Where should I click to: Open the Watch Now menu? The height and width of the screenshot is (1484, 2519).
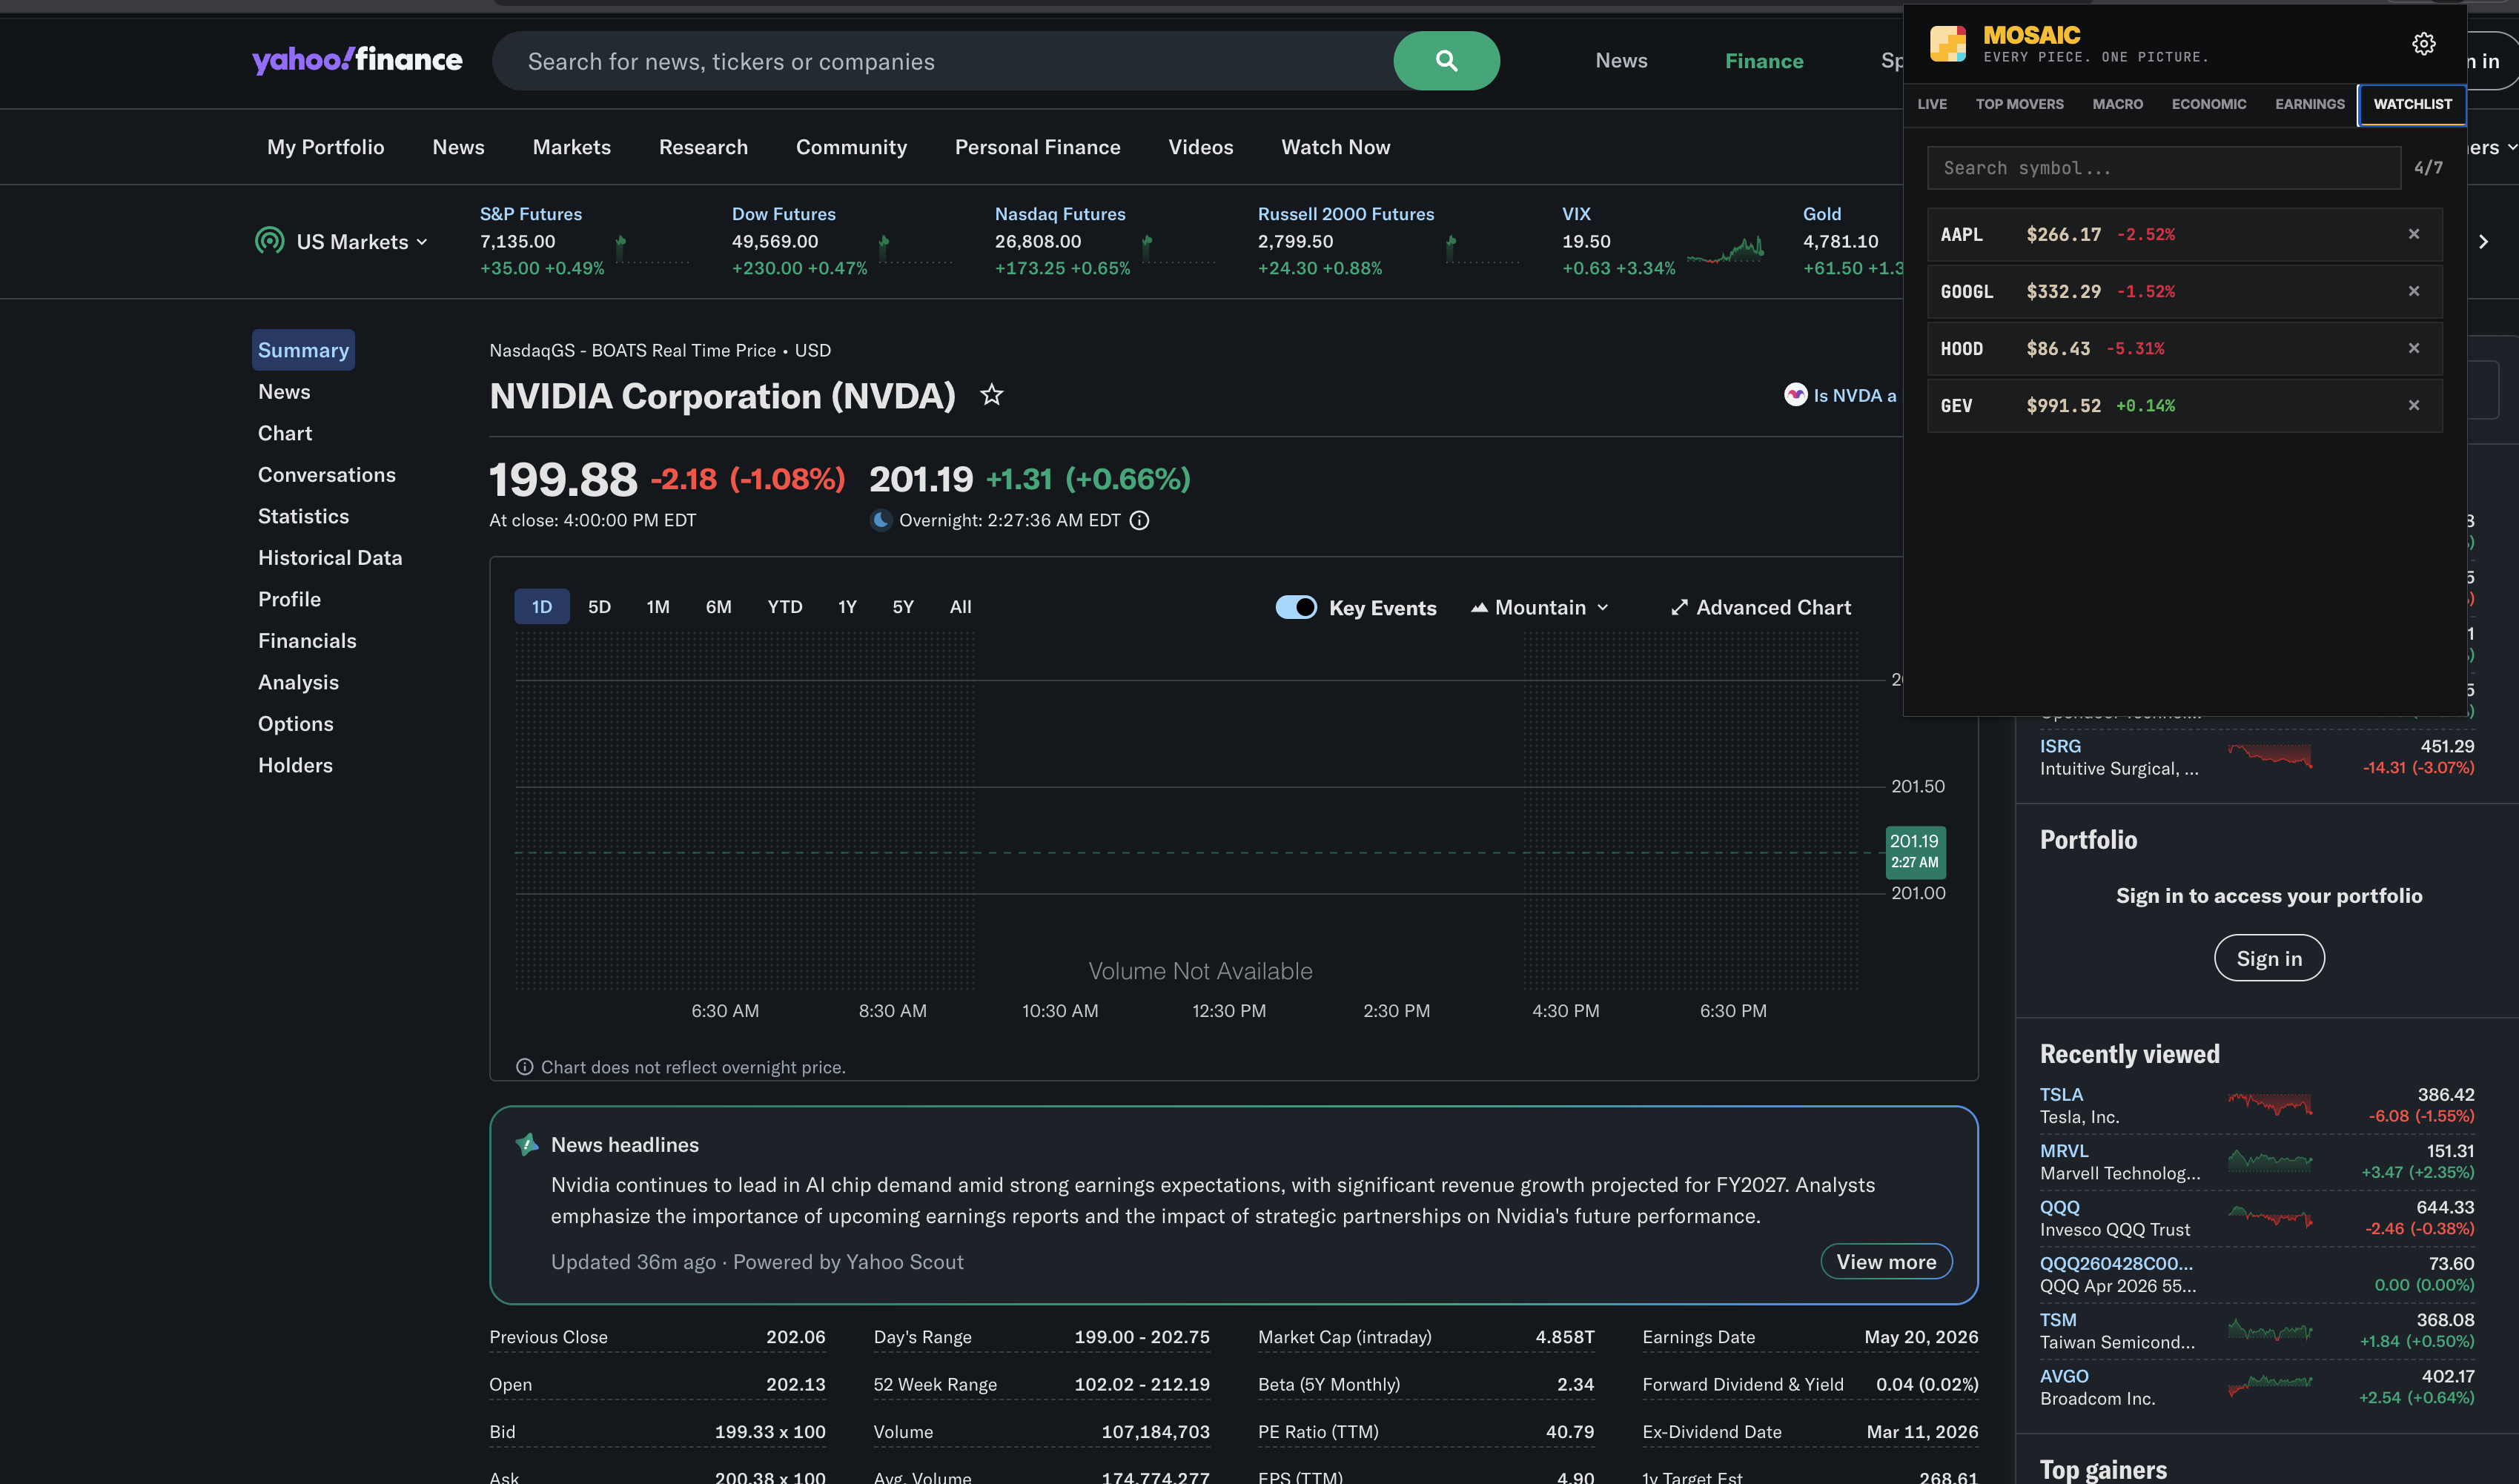pos(1335,147)
